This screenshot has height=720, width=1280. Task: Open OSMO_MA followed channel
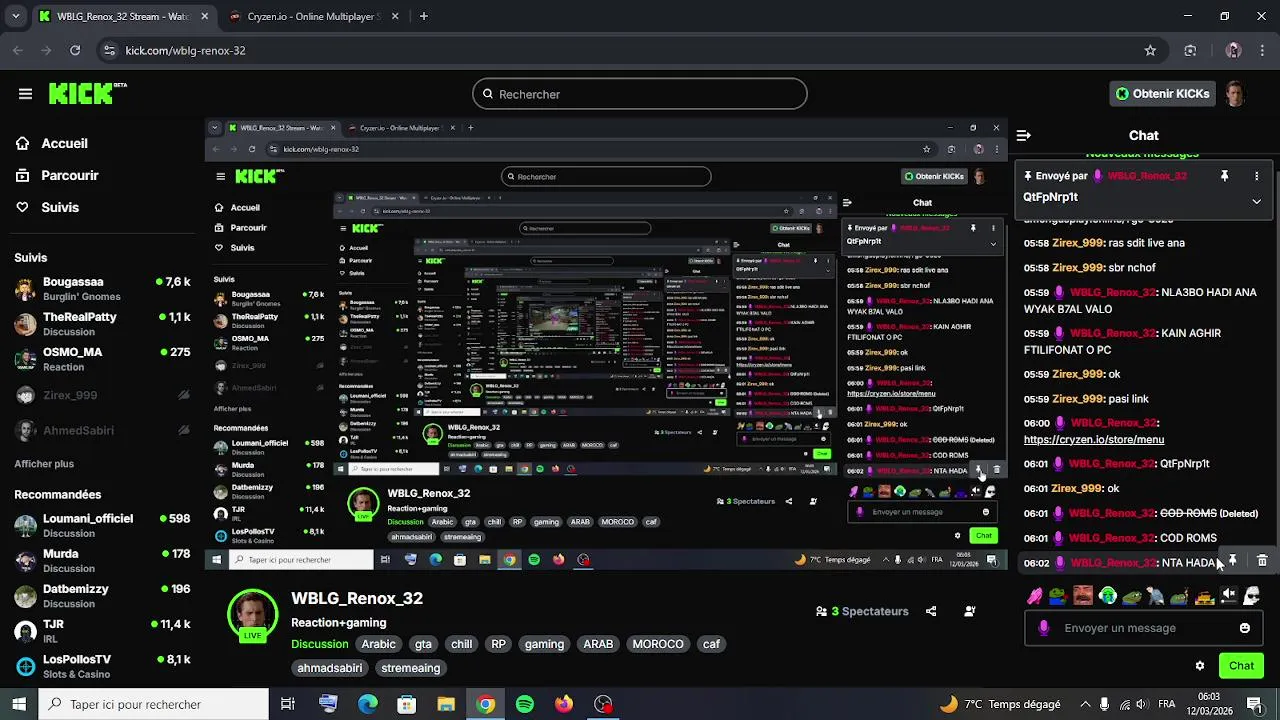coord(102,358)
